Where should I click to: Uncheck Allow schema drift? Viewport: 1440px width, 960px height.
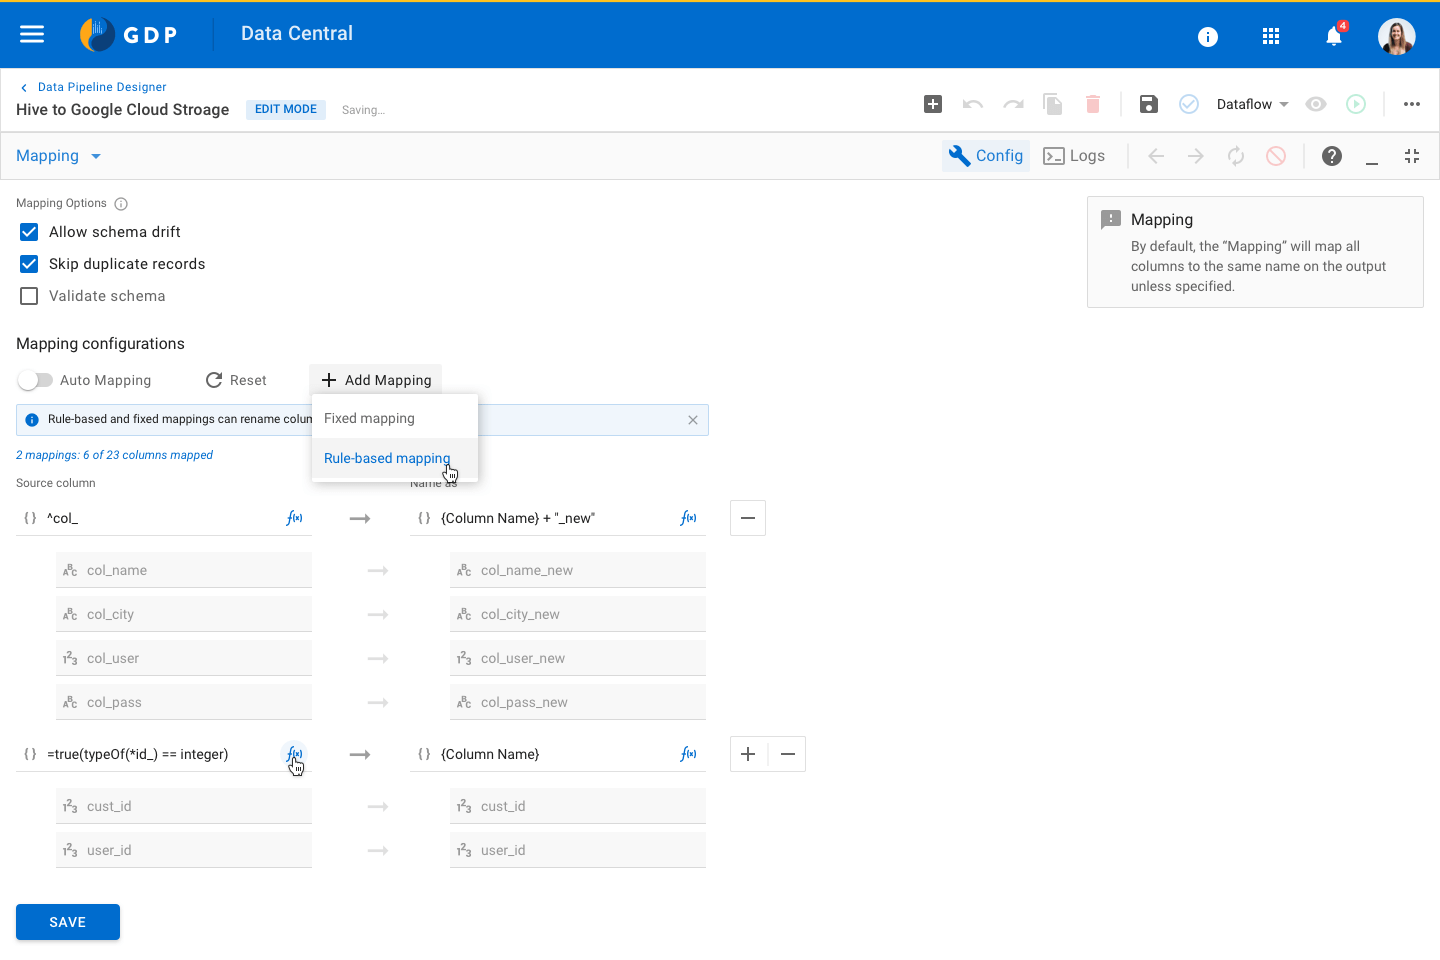point(29,231)
